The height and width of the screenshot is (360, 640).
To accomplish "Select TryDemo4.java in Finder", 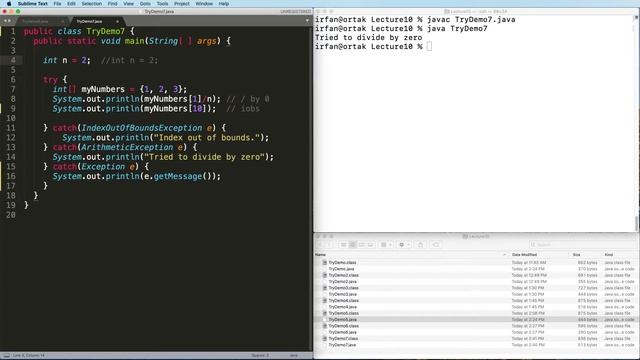I will 476,307.
